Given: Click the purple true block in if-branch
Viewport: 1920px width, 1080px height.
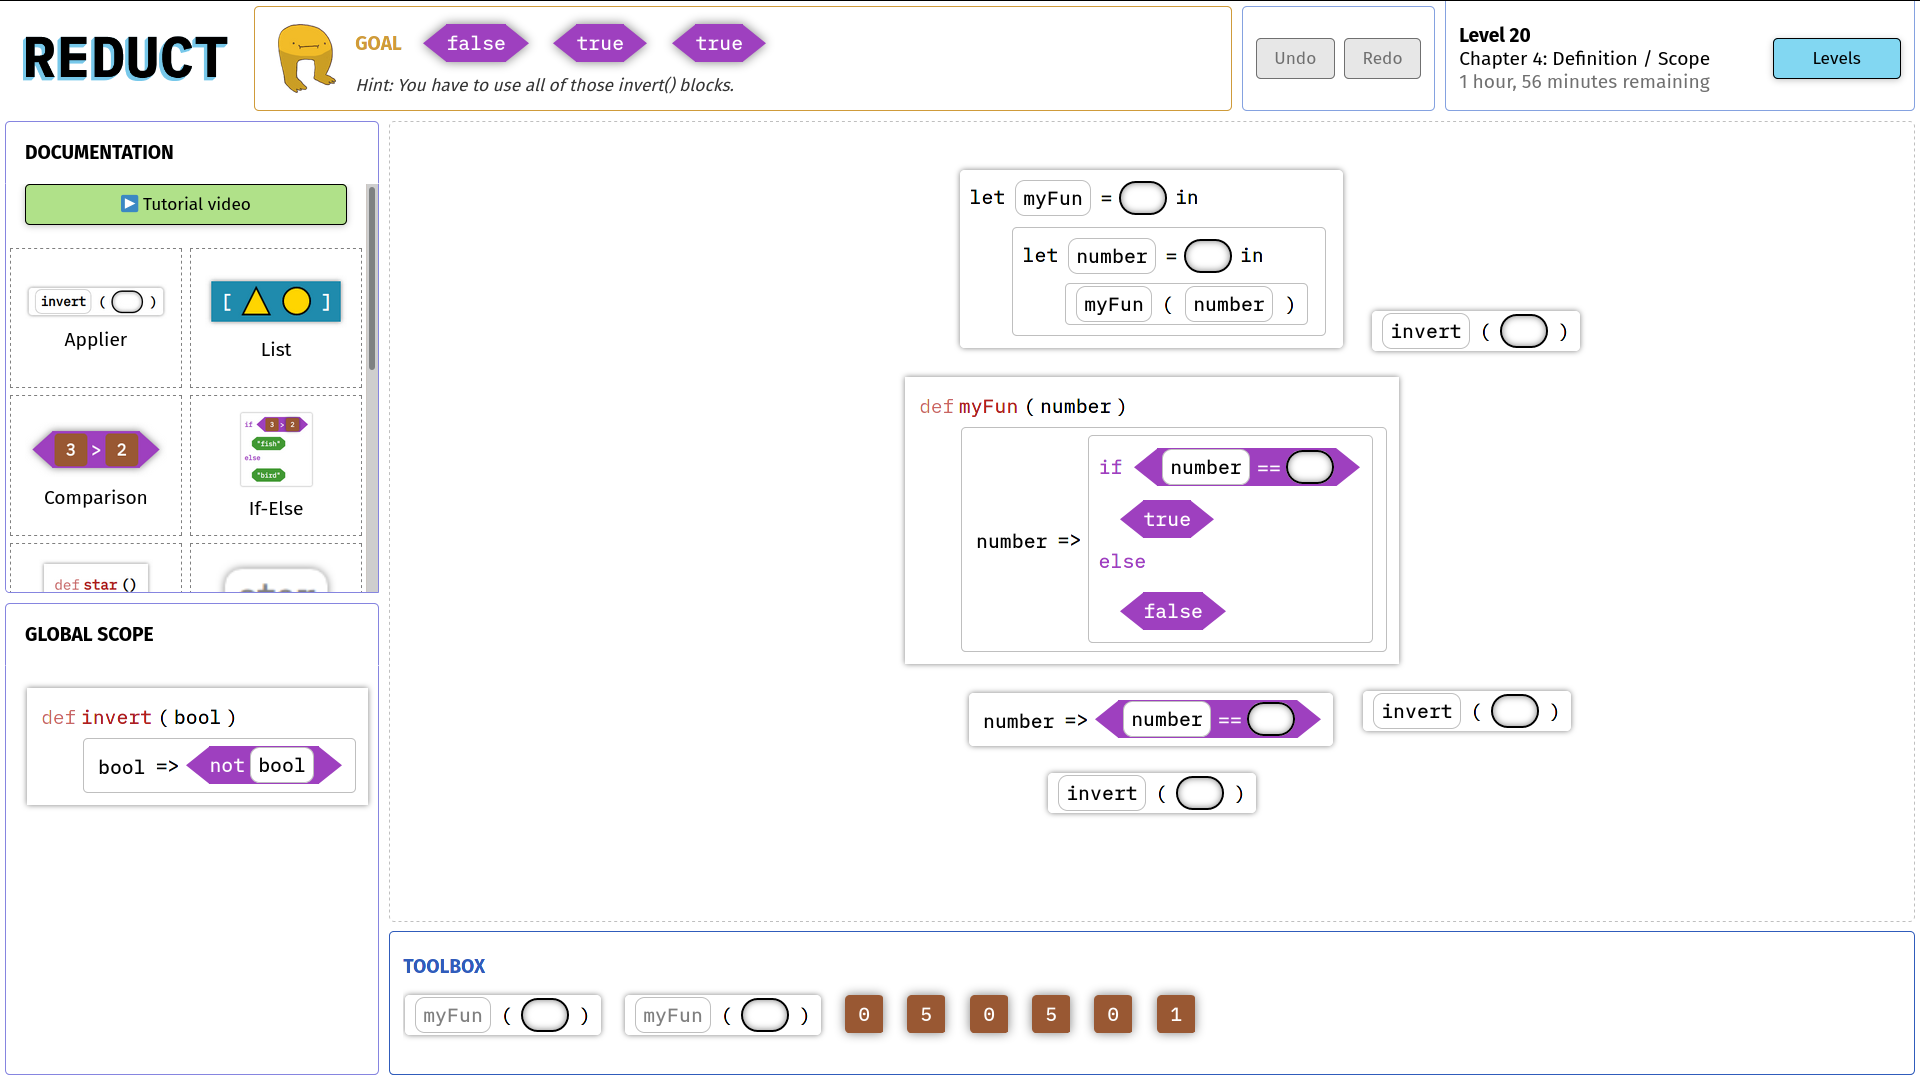Looking at the screenshot, I should pos(1166,520).
